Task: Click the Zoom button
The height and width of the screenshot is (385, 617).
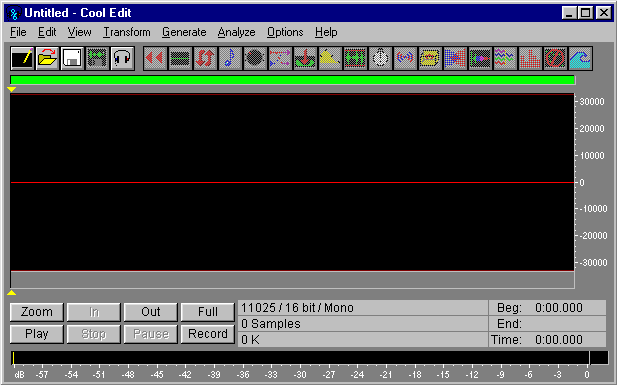Action: pyautogui.click(x=37, y=312)
